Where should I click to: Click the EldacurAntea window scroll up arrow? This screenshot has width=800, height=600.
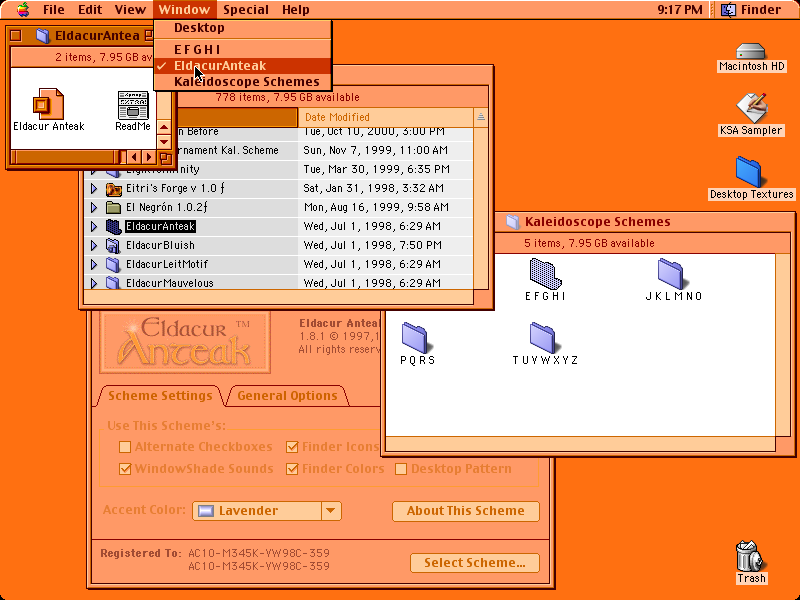click(x=164, y=127)
